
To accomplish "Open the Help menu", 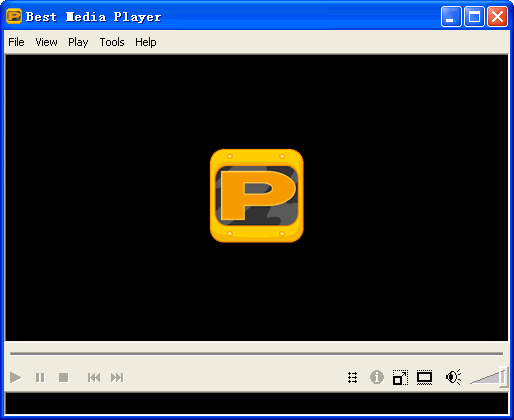I will click(x=146, y=42).
